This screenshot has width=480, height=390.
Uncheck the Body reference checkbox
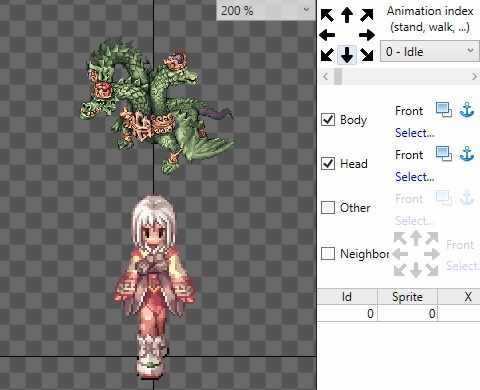[x=328, y=119]
